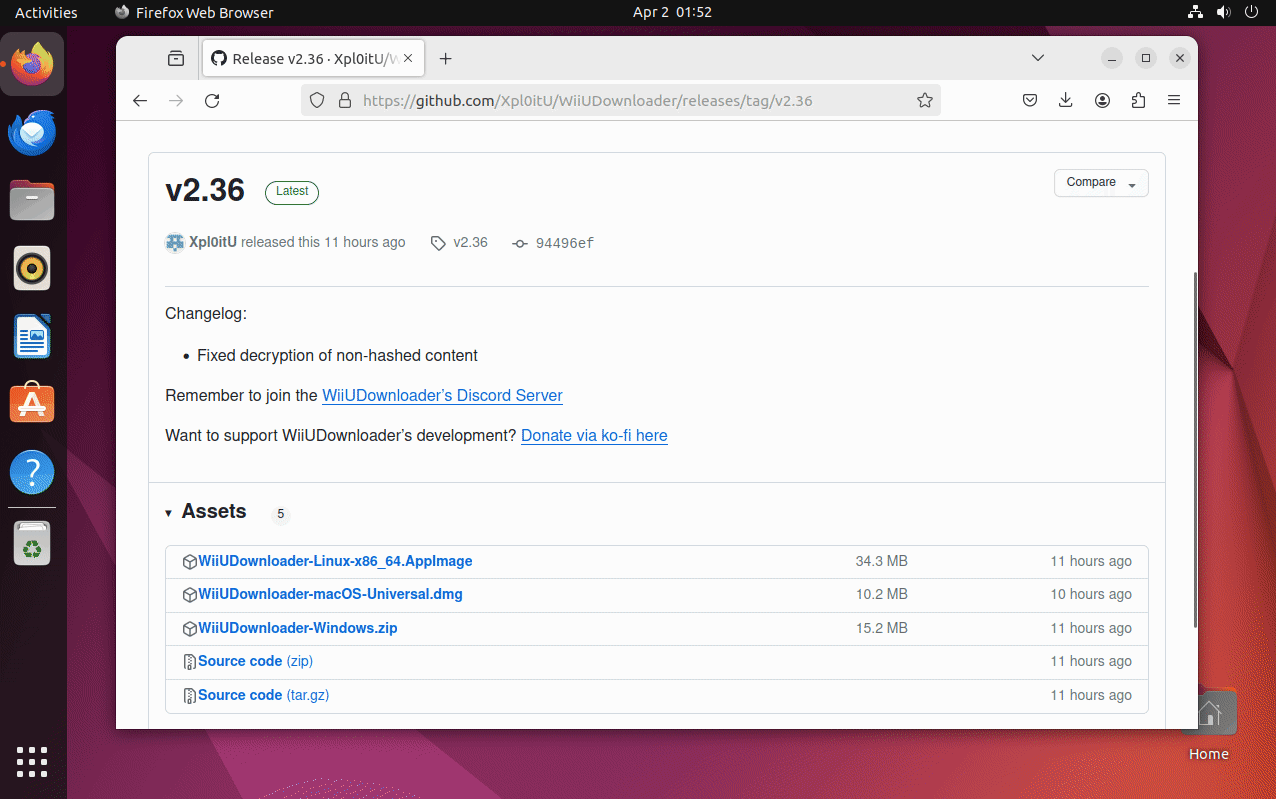The height and width of the screenshot is (799, 1276).
Task: Open the Trash from the dock
Action: click(32, 545)
